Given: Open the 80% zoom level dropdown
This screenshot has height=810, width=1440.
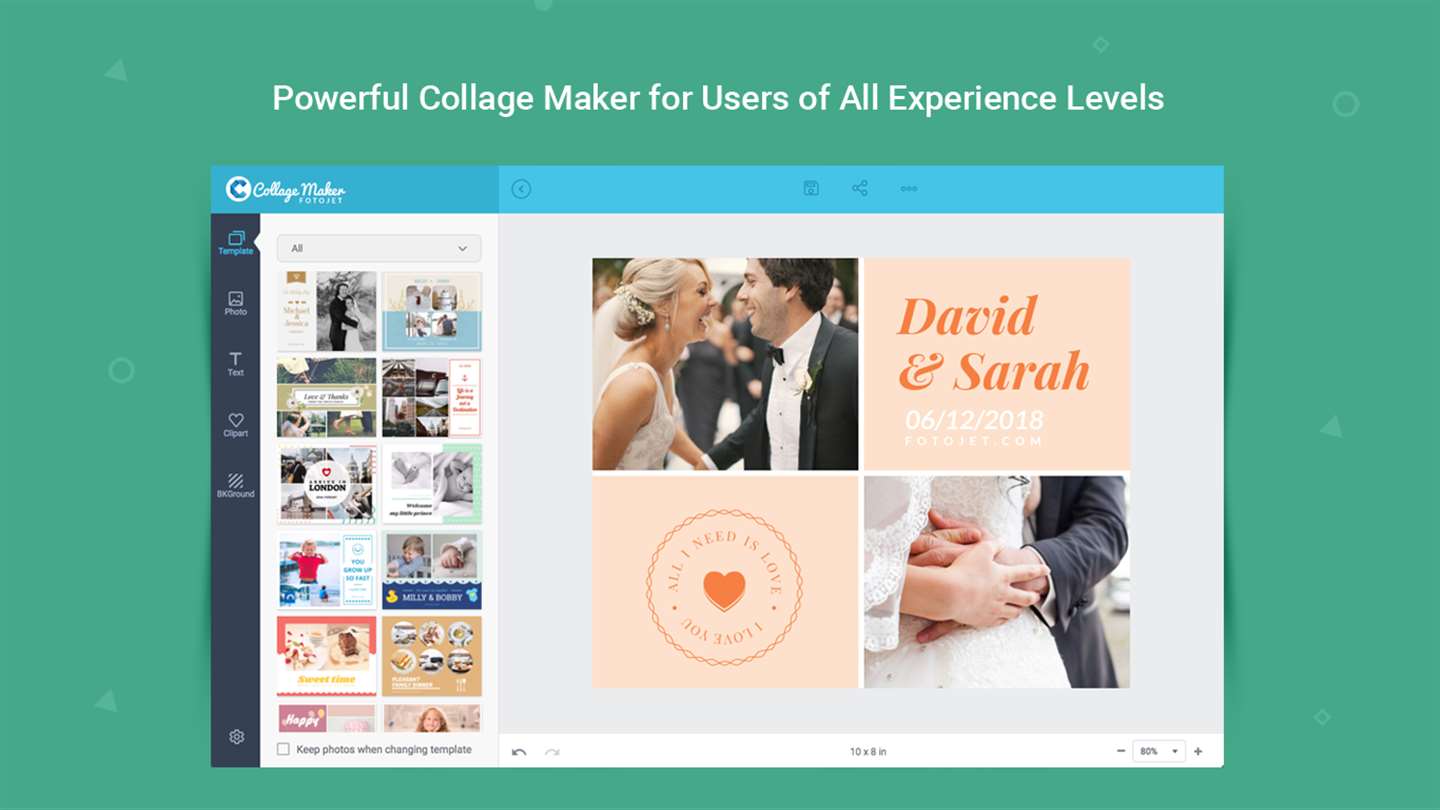Looking at the screenshot, I should coord(1159,751).
